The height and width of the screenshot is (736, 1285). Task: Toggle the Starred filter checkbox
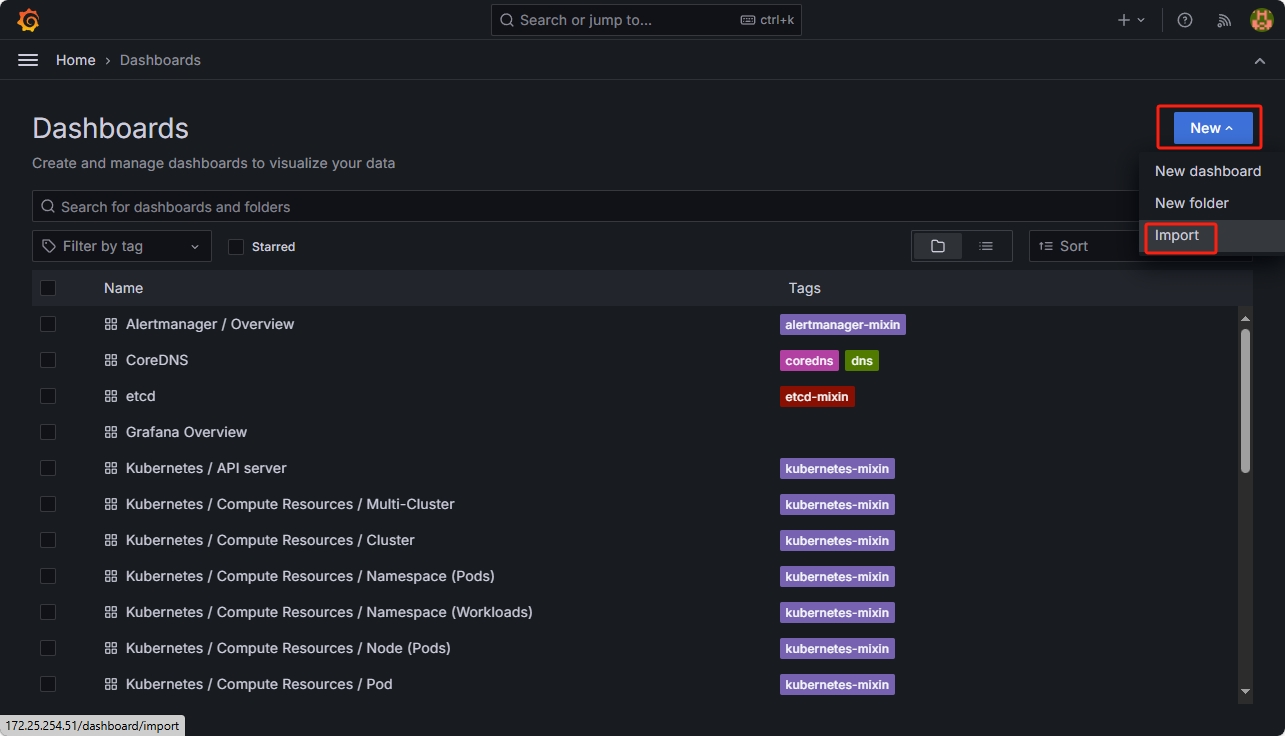coord(236,247)
